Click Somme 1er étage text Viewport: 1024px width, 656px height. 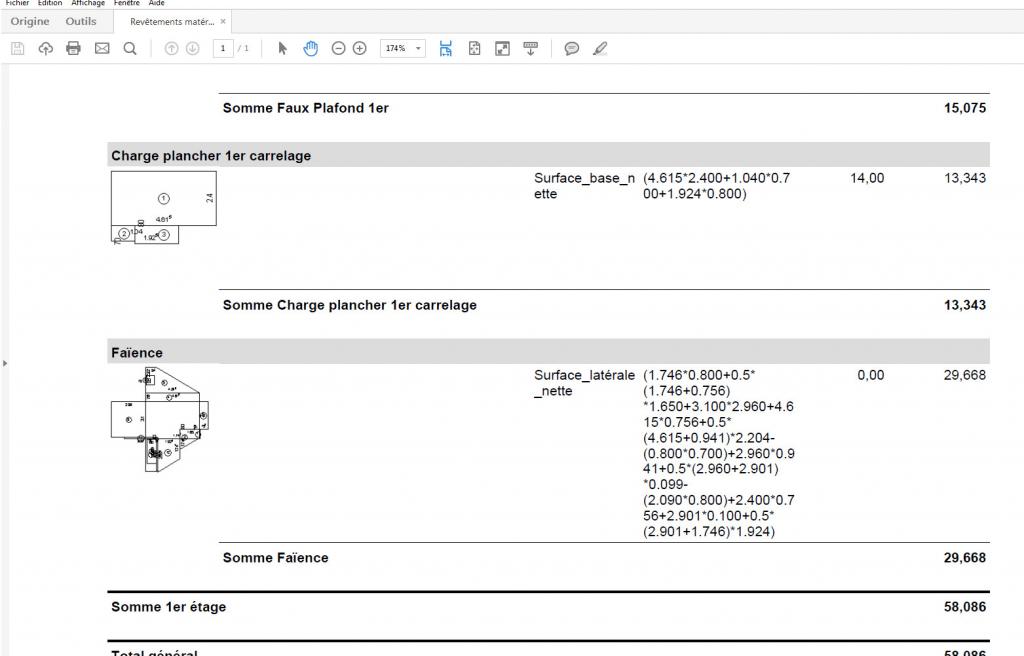(168, 607)
